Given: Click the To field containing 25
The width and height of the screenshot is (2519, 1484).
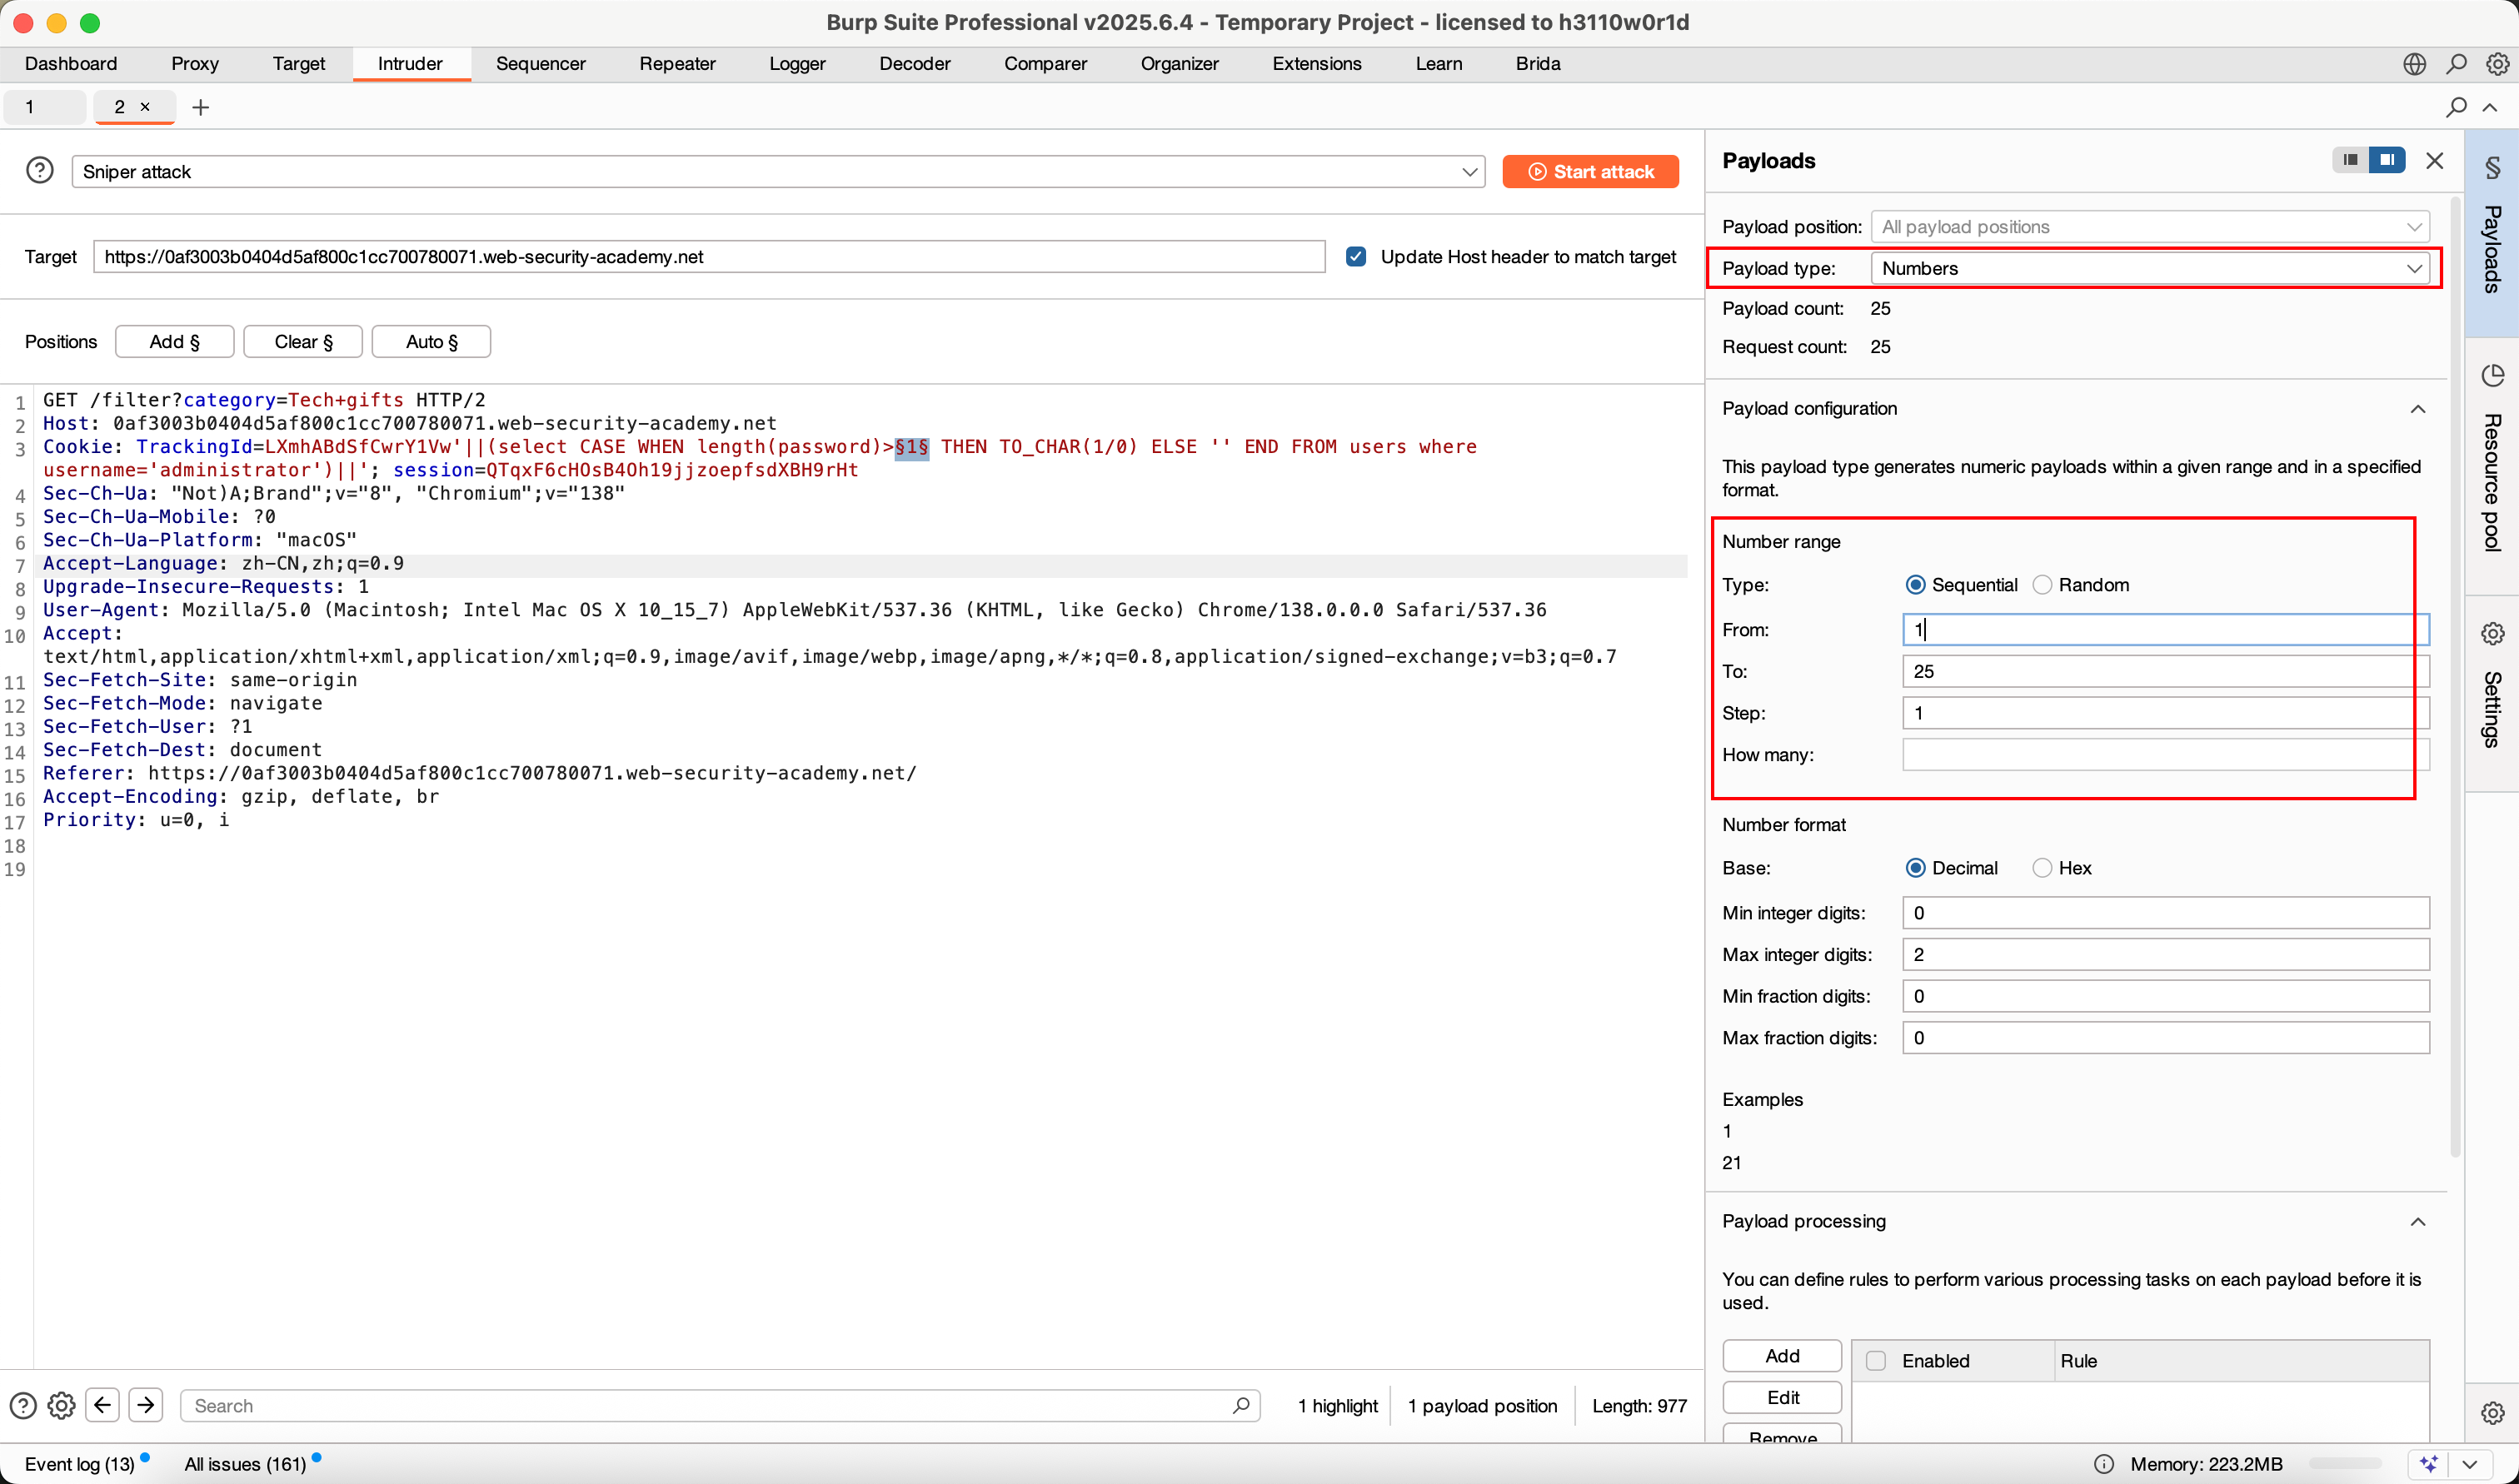Looking at the screenshot, I should [2165, 671].
